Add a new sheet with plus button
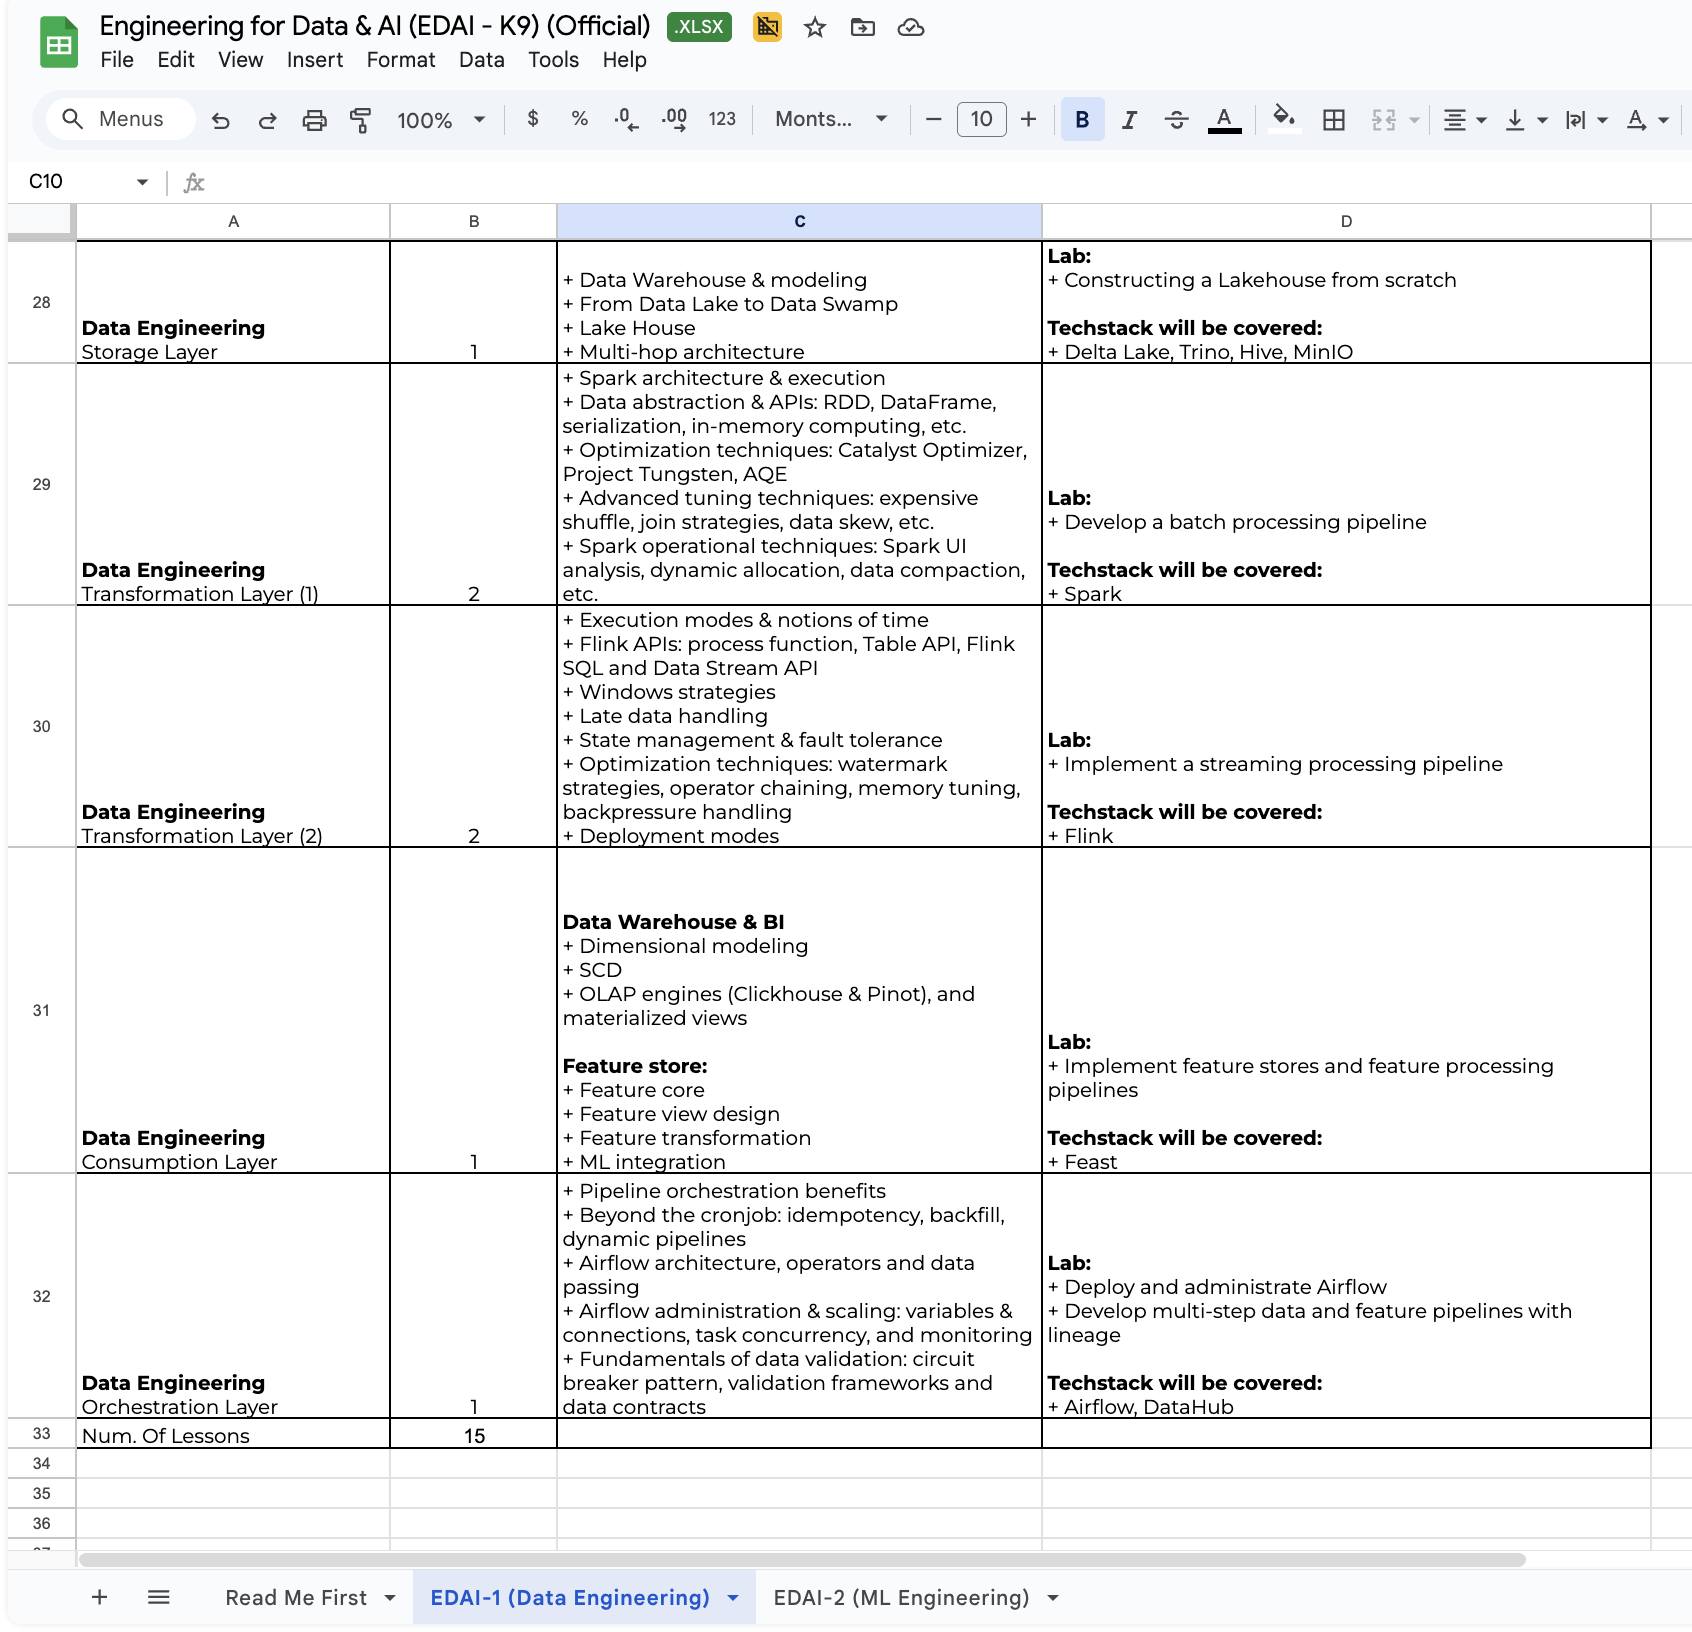1692x1632 pixels. (x=99, y=1597)
